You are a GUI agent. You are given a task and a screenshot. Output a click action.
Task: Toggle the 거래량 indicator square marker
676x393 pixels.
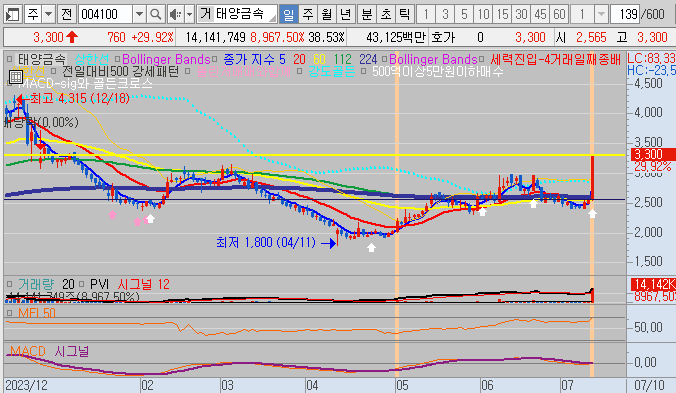point(9,284)
